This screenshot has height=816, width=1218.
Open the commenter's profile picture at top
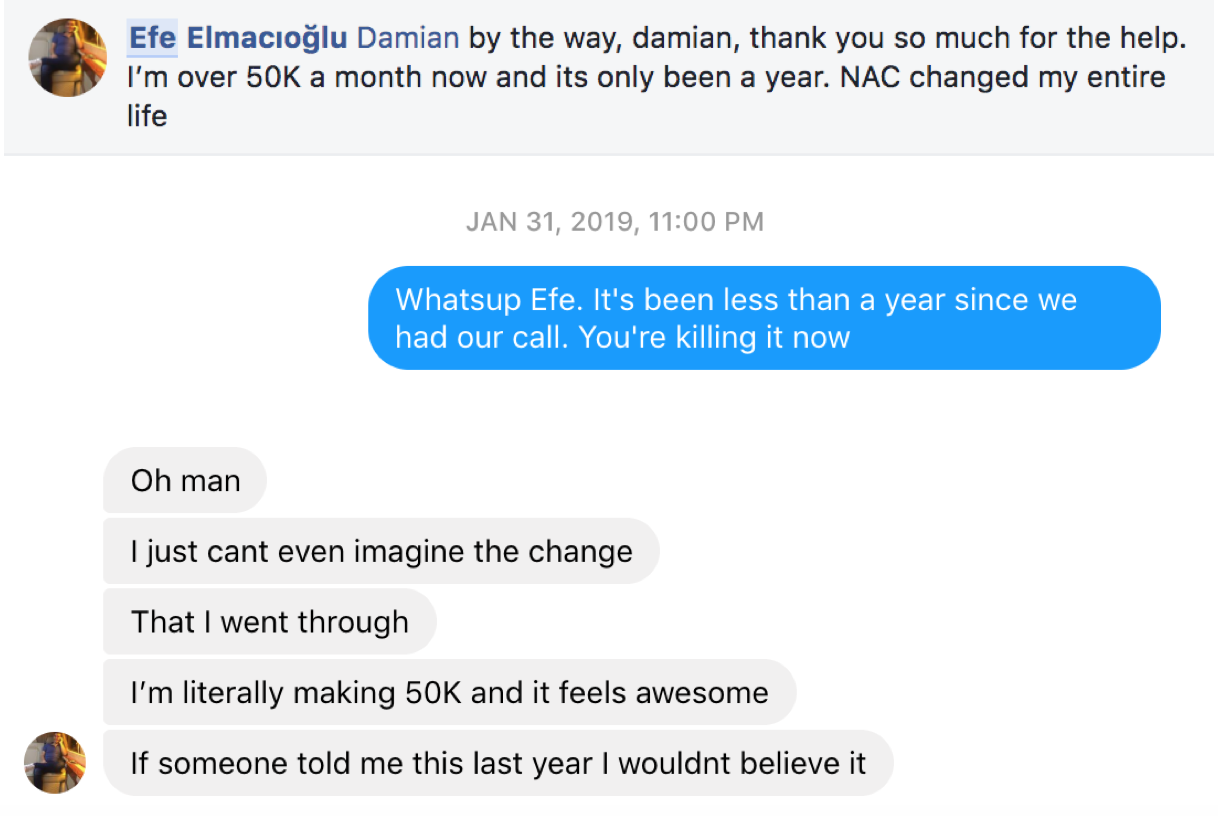click(68, 57)
